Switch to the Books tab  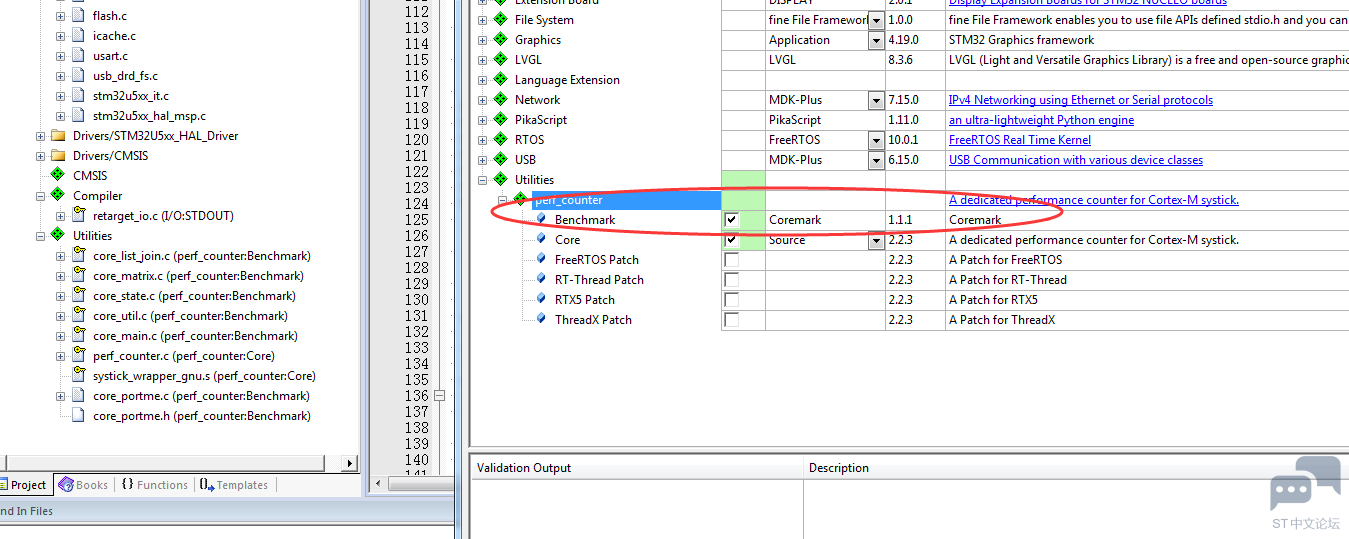pos(83,485)
